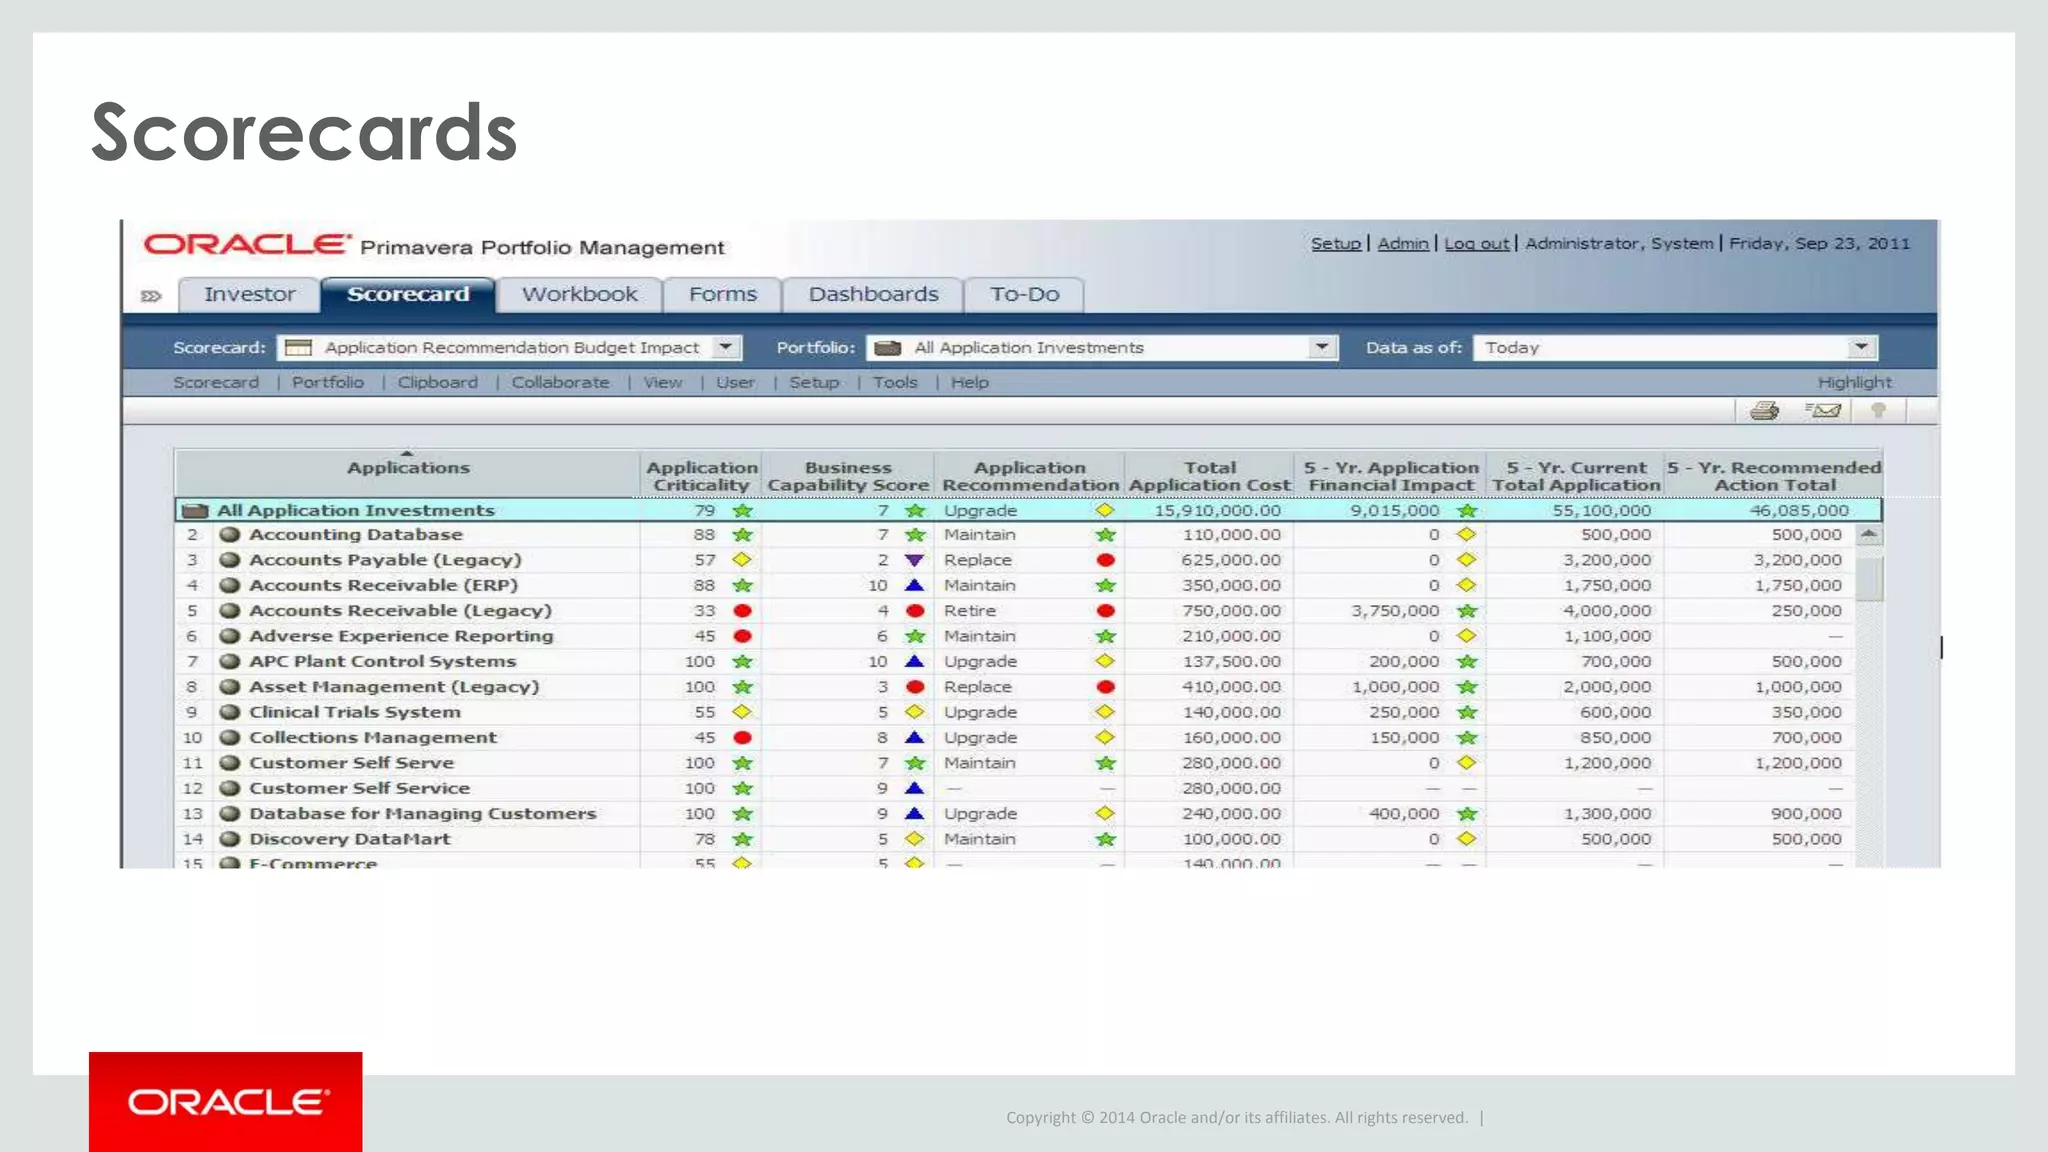Expand the Data as of dropdown
This screenshot has width=2048, height=1152.
(x=1860, y=347)
